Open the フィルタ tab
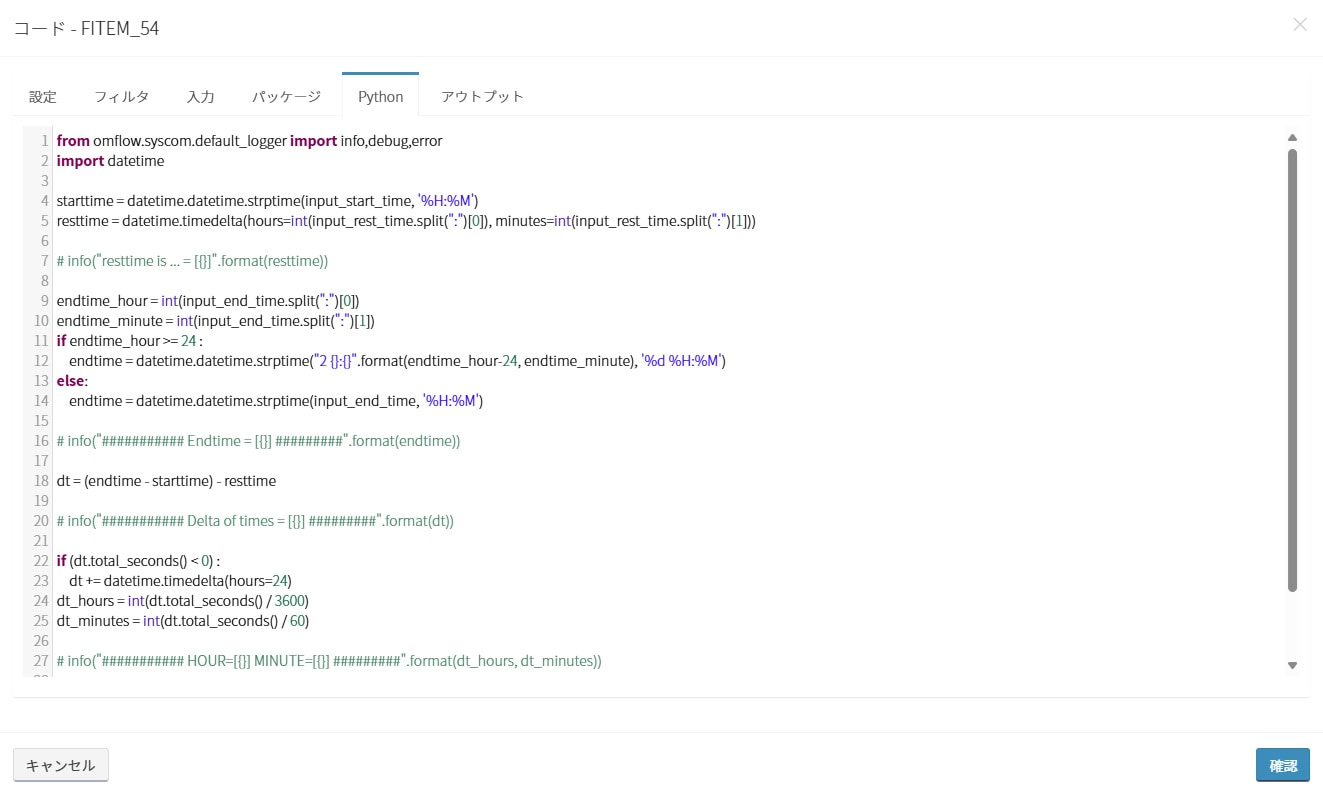This screenshot has width=1323, height=795. pos(121,97)
